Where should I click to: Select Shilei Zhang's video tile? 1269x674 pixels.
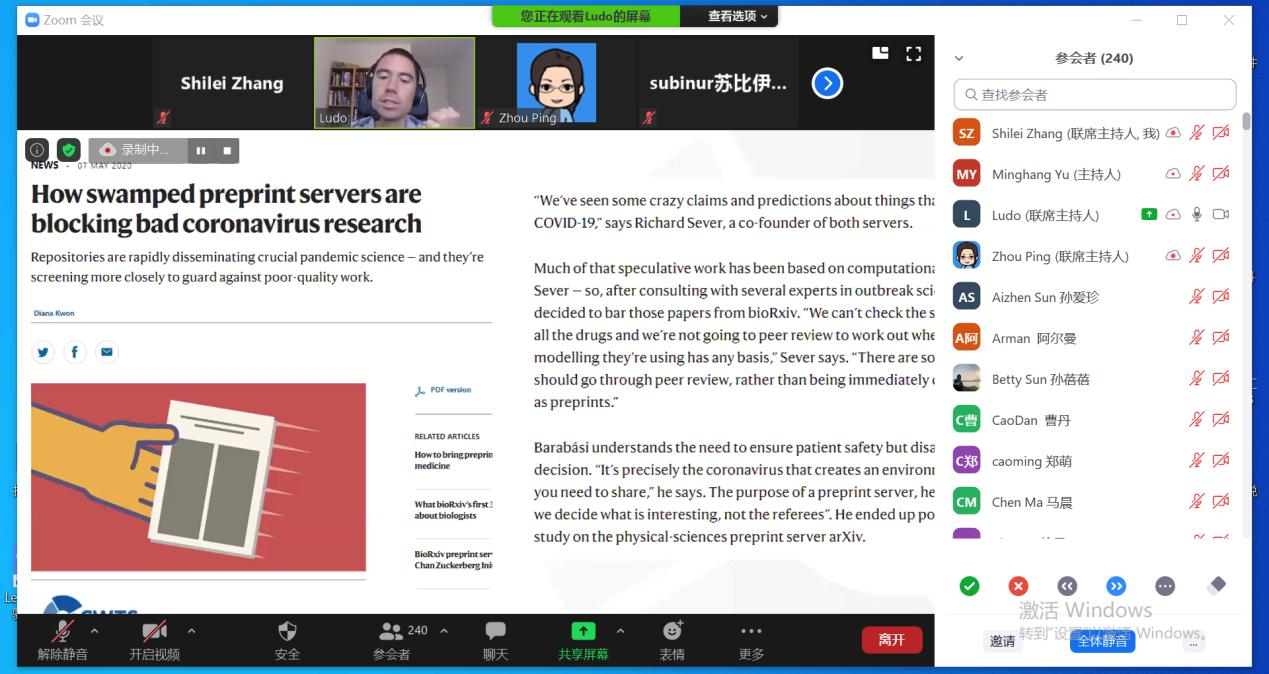point(232,83)
